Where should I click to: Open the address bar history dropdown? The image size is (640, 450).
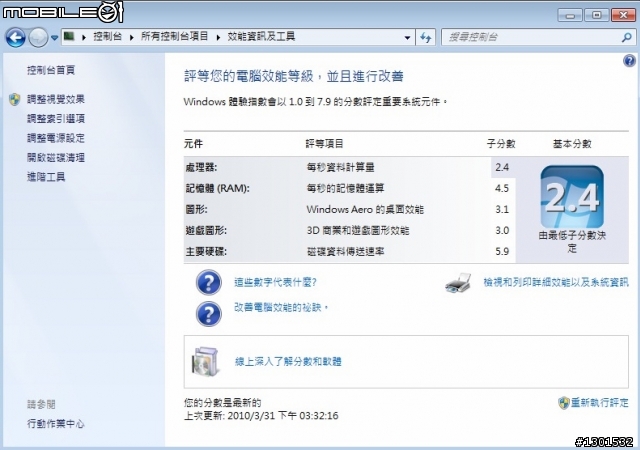(407, 38)
